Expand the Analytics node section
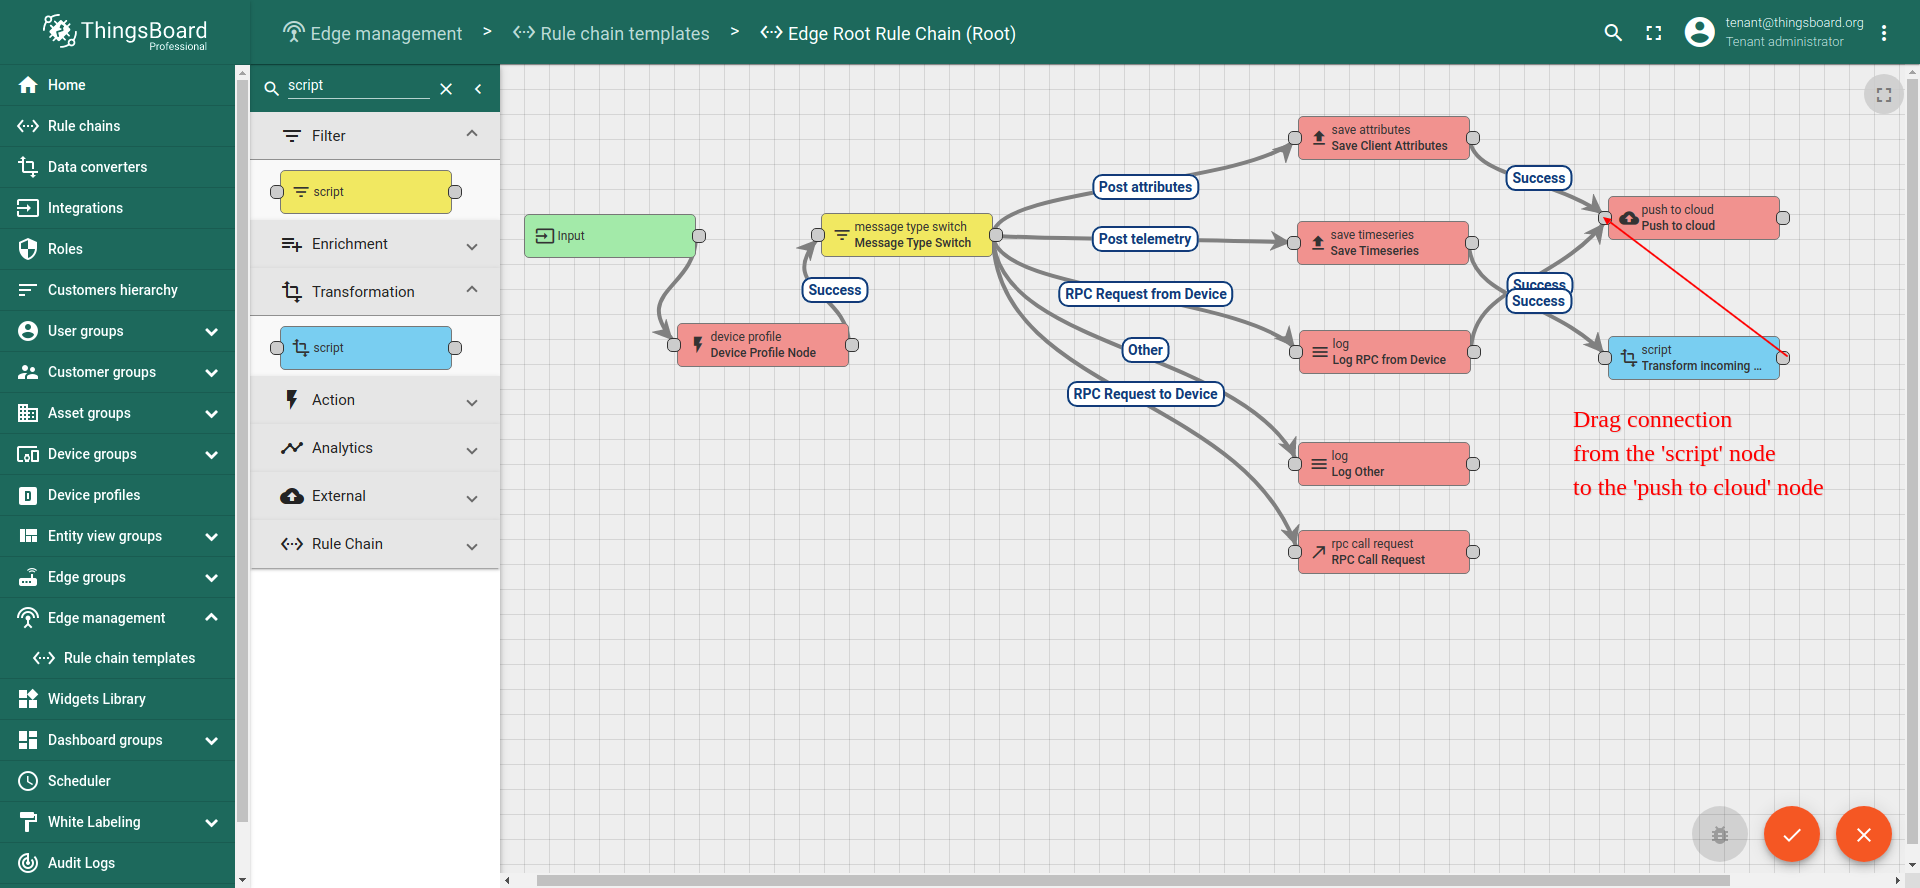This screenshot has height=888, width=1920. tap(375, 448)
